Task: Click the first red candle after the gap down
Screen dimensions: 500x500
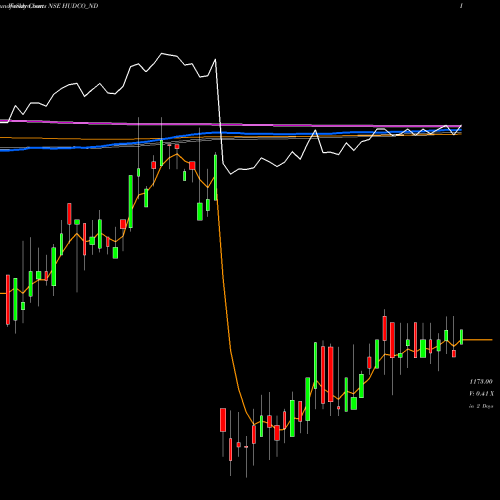Action: (x=223, y=420)
